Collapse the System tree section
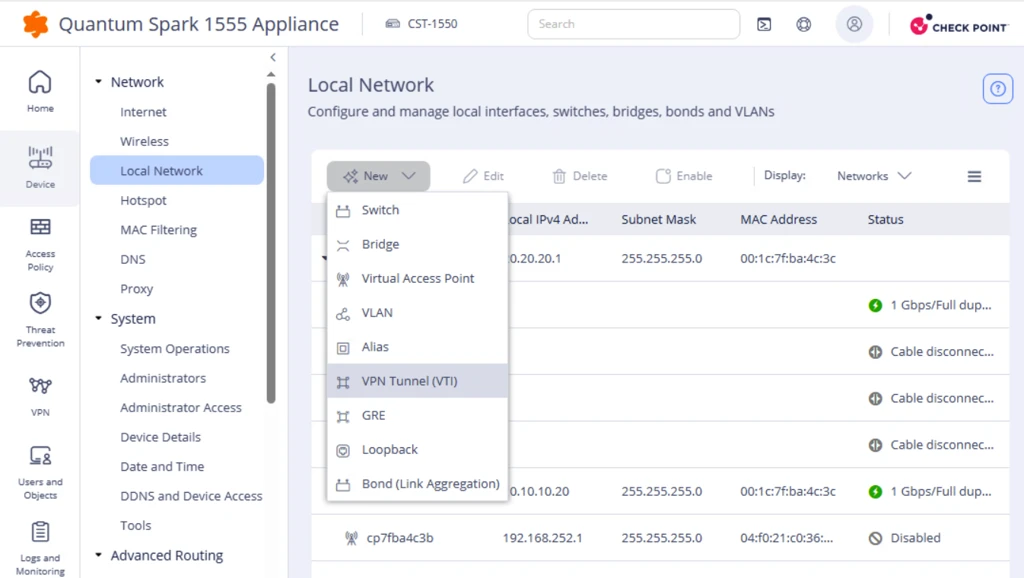The height and width of the screenshot is (578, 1024). coord(99,319)
